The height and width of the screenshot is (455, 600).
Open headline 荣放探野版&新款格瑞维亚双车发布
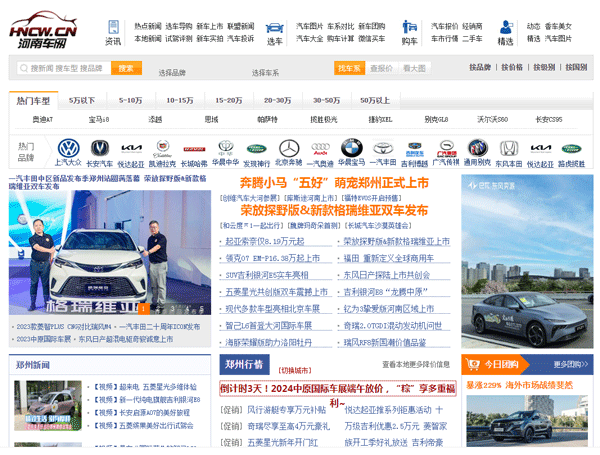334,210
